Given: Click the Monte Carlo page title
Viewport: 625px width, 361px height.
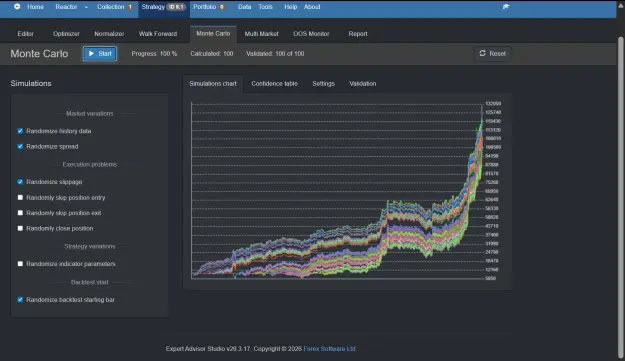Looking at the screenshot, I should 39,54.
